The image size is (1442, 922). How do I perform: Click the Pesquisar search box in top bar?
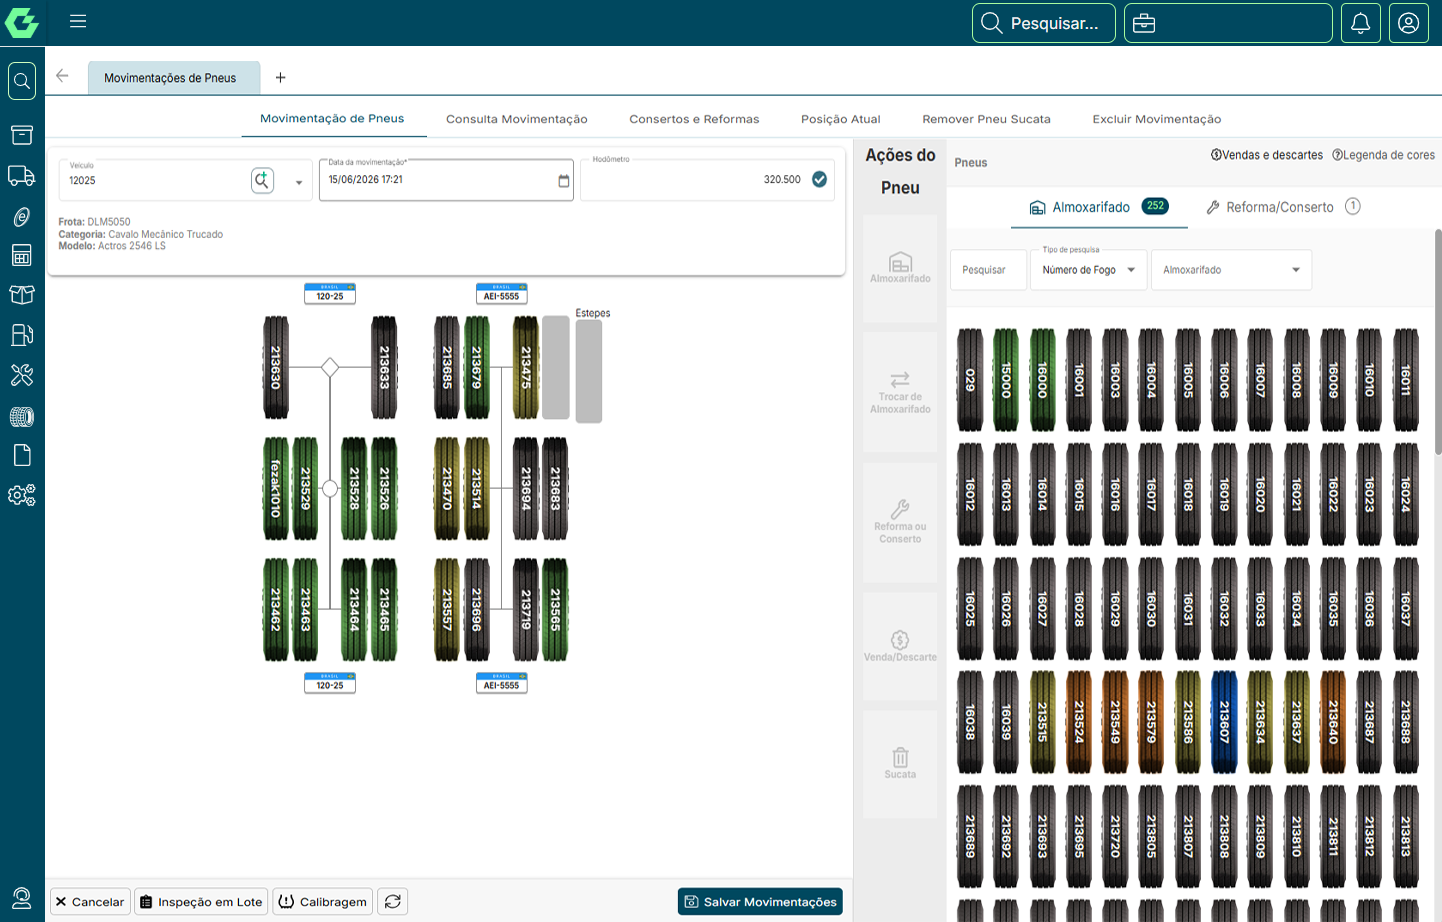click(1043, 23)
